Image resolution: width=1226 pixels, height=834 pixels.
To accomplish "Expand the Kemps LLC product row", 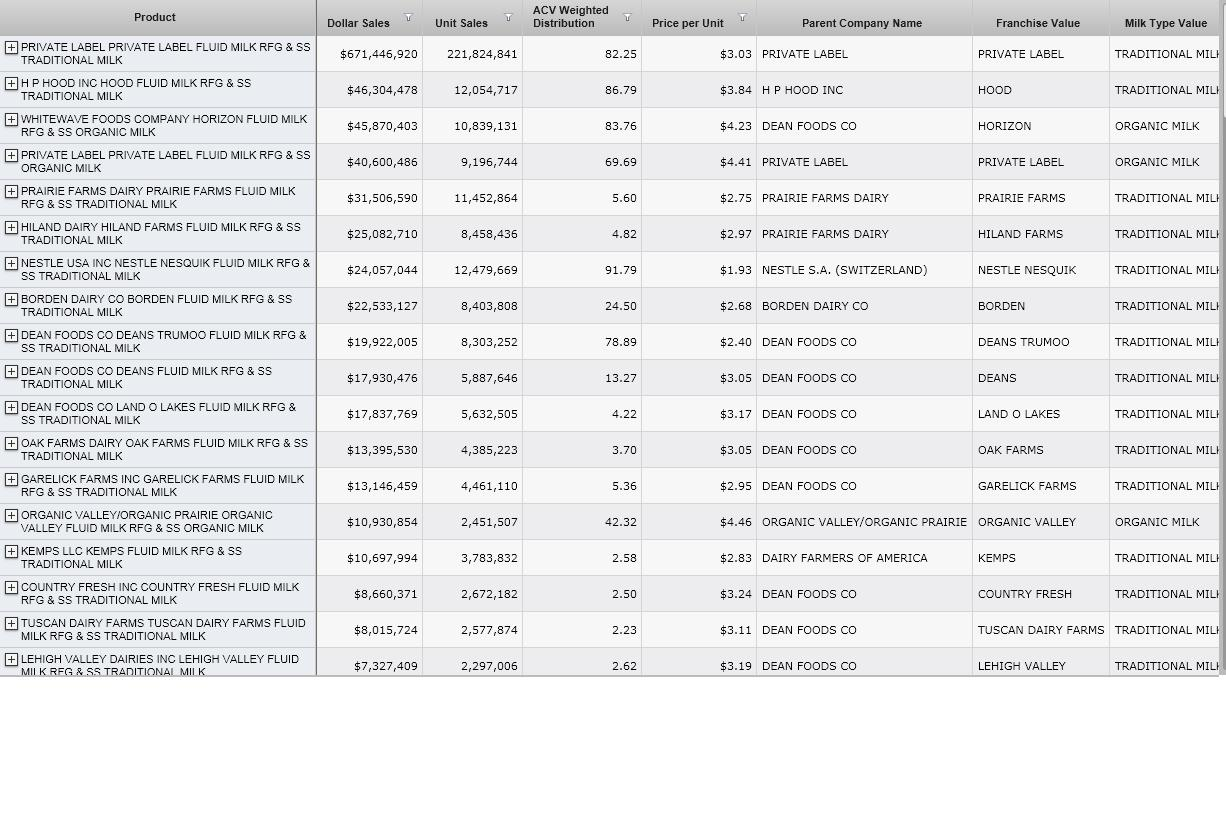I will (11, 552).
